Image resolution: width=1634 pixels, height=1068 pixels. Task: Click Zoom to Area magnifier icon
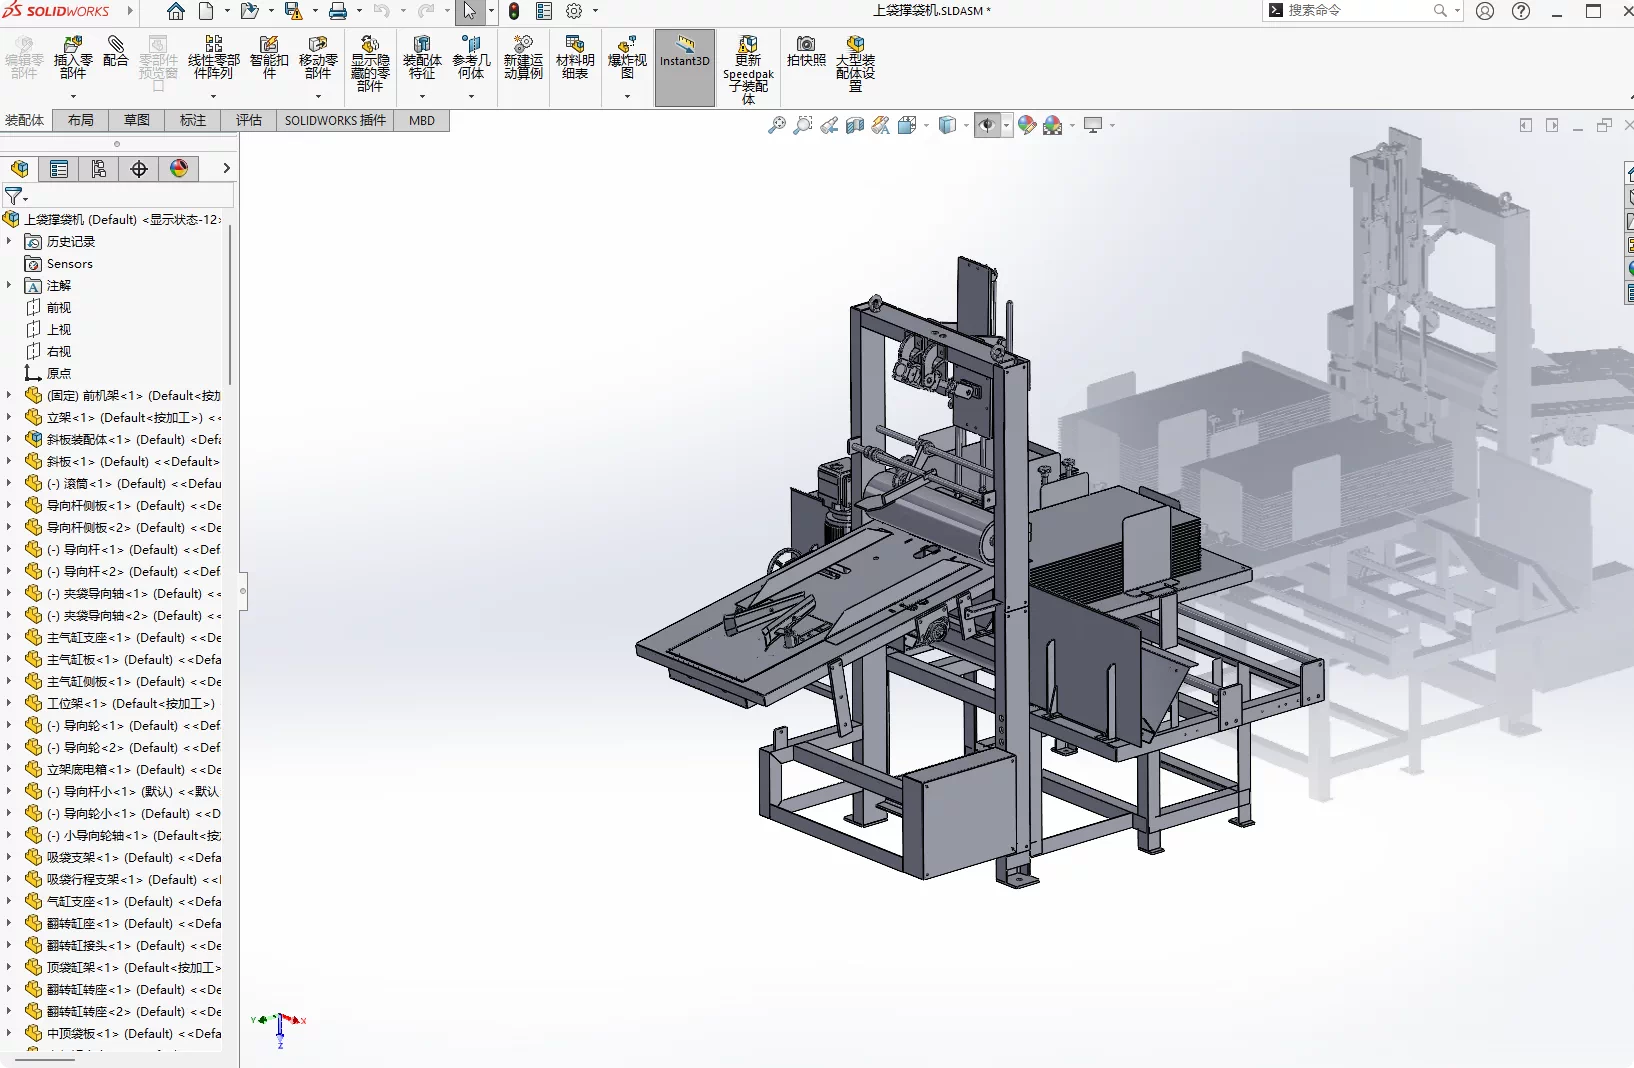pos(802,125)
